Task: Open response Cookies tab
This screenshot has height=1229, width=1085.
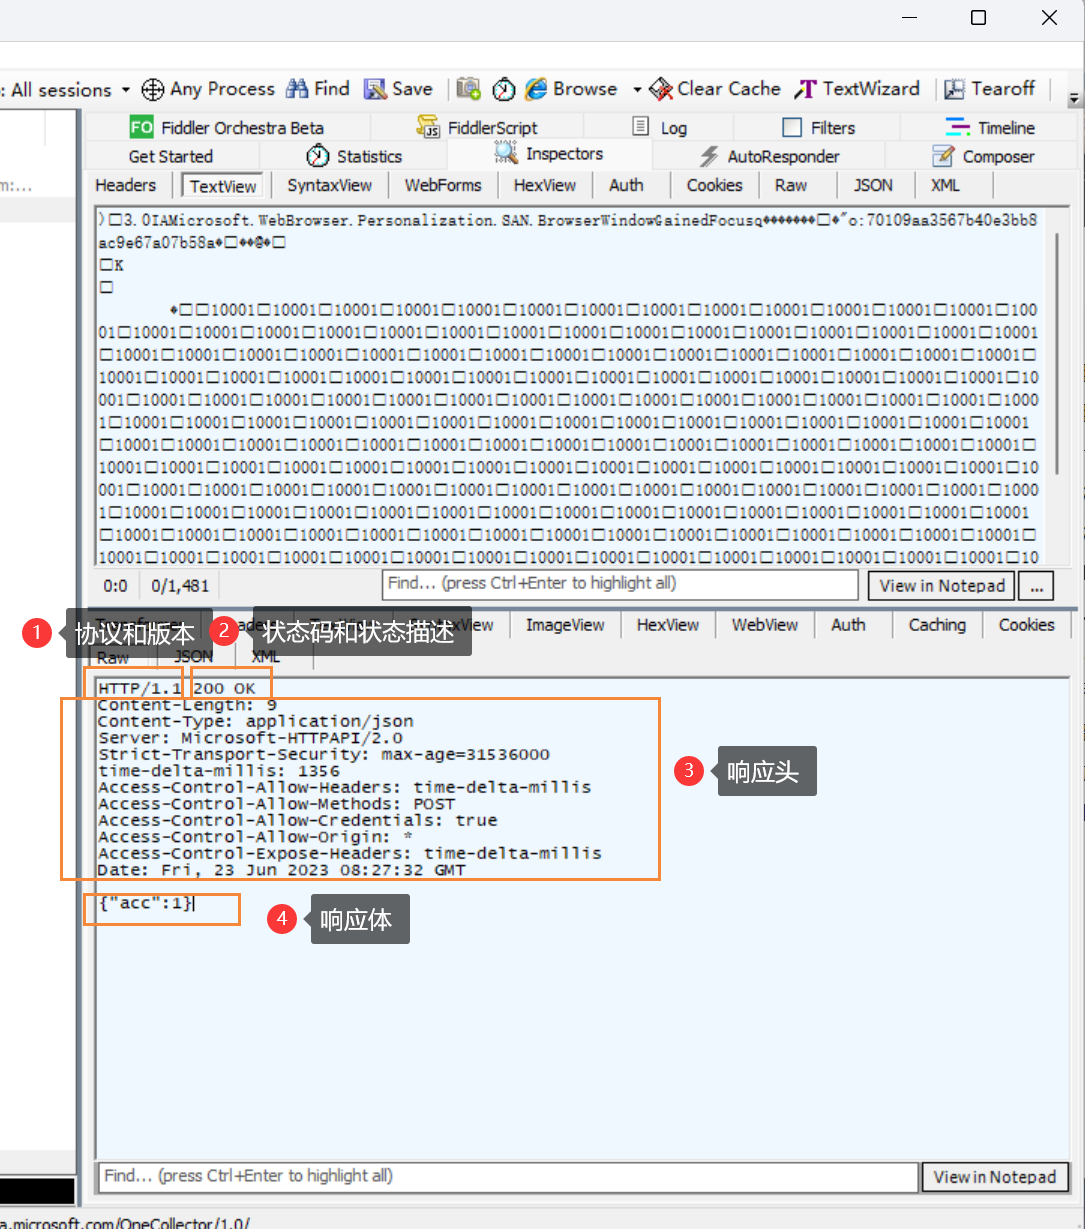Action: click(x=1027, y=625)
